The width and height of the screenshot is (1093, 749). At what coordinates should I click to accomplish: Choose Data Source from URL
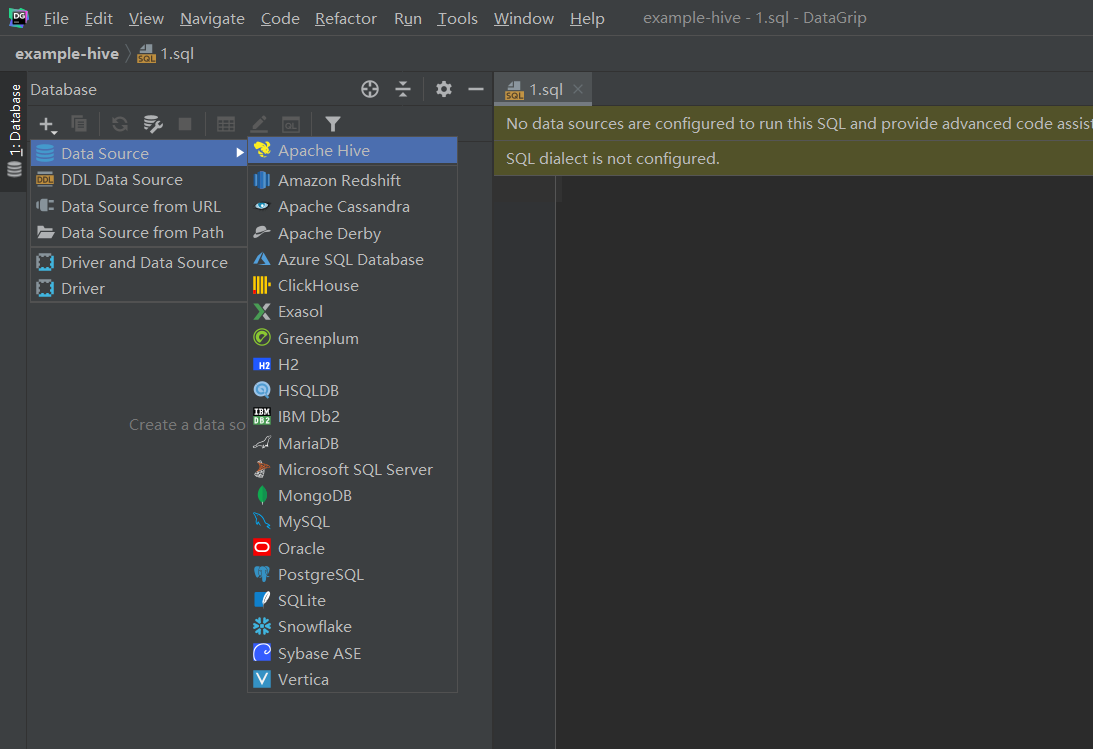(x=139, y=206)
